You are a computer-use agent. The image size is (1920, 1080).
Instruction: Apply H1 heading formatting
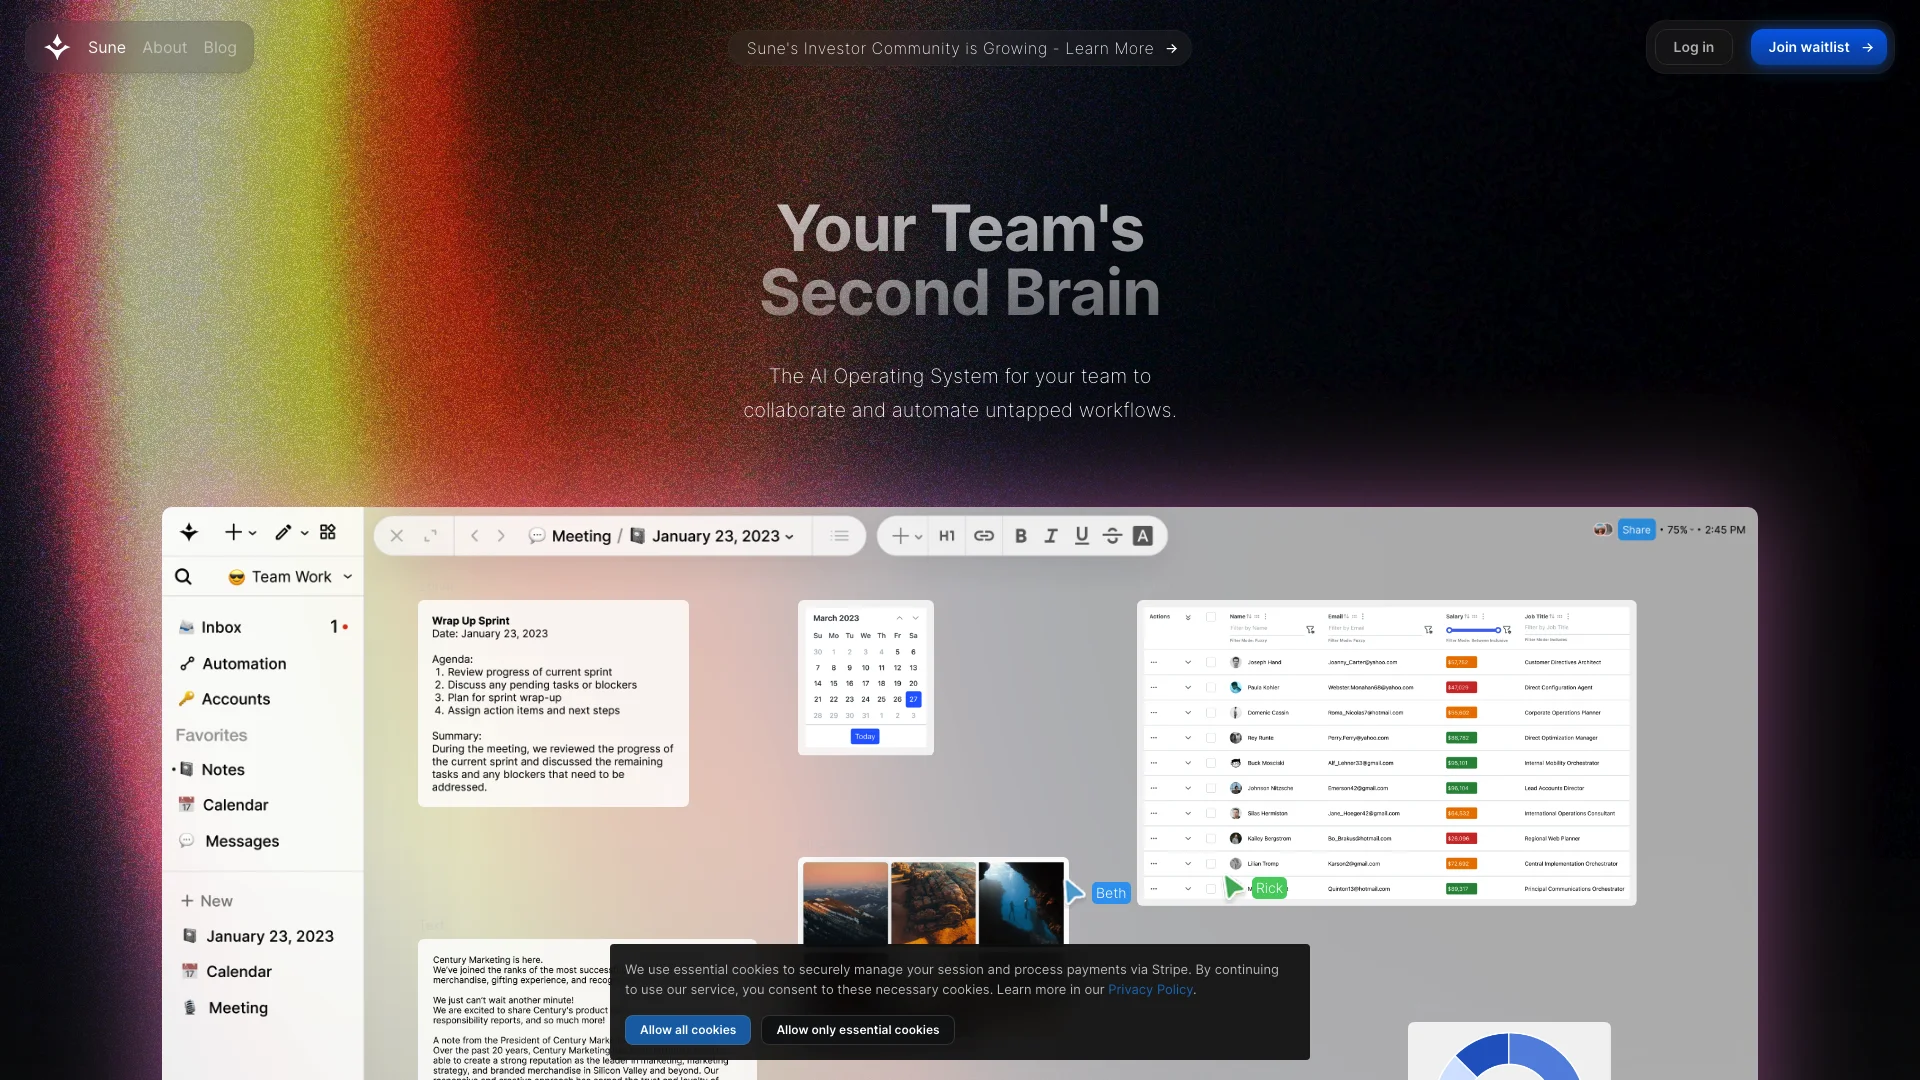tap(947, 536)
